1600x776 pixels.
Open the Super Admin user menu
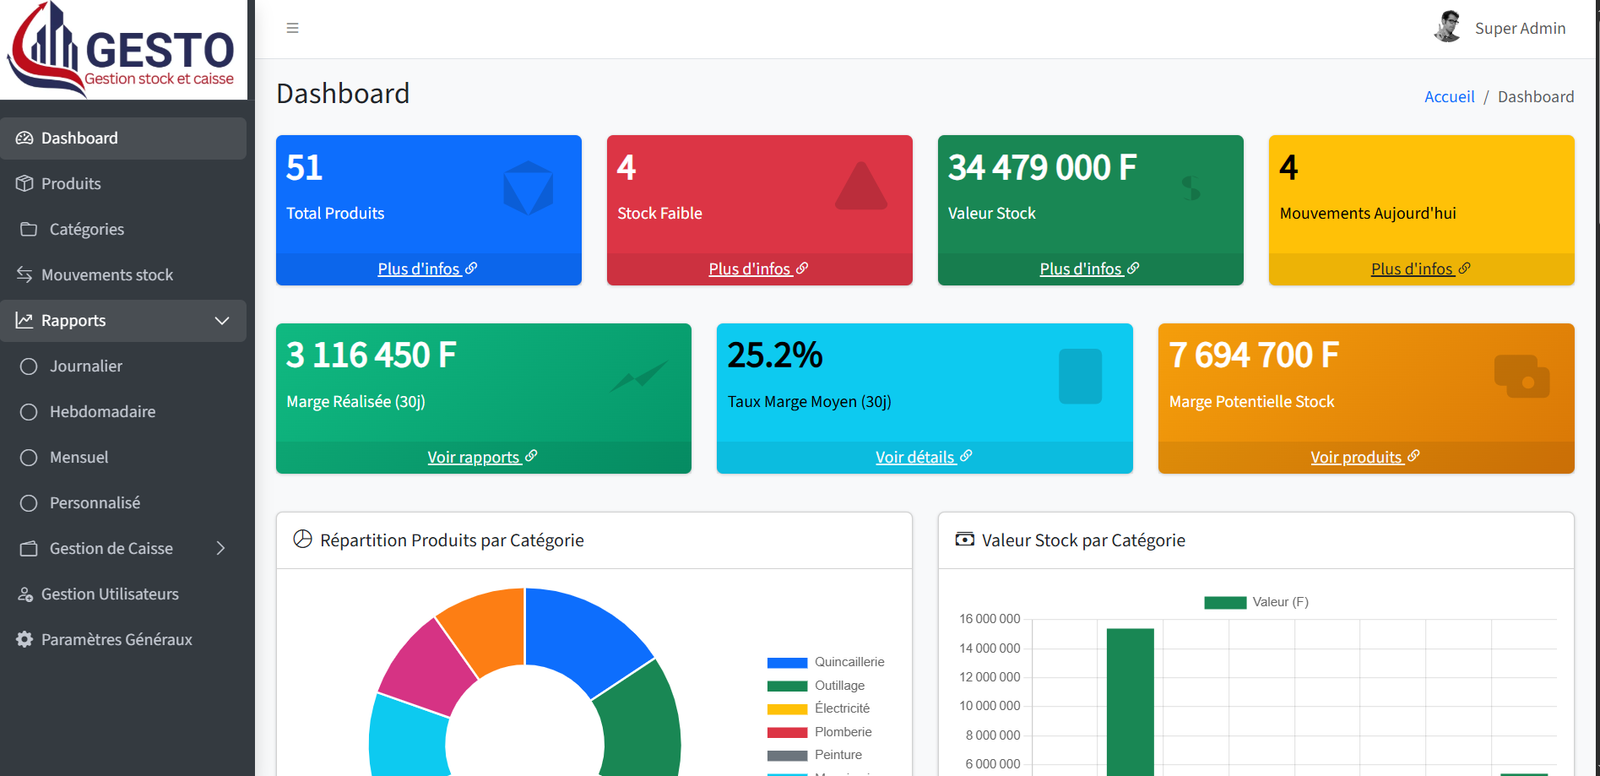click(x=1500, y=28)
